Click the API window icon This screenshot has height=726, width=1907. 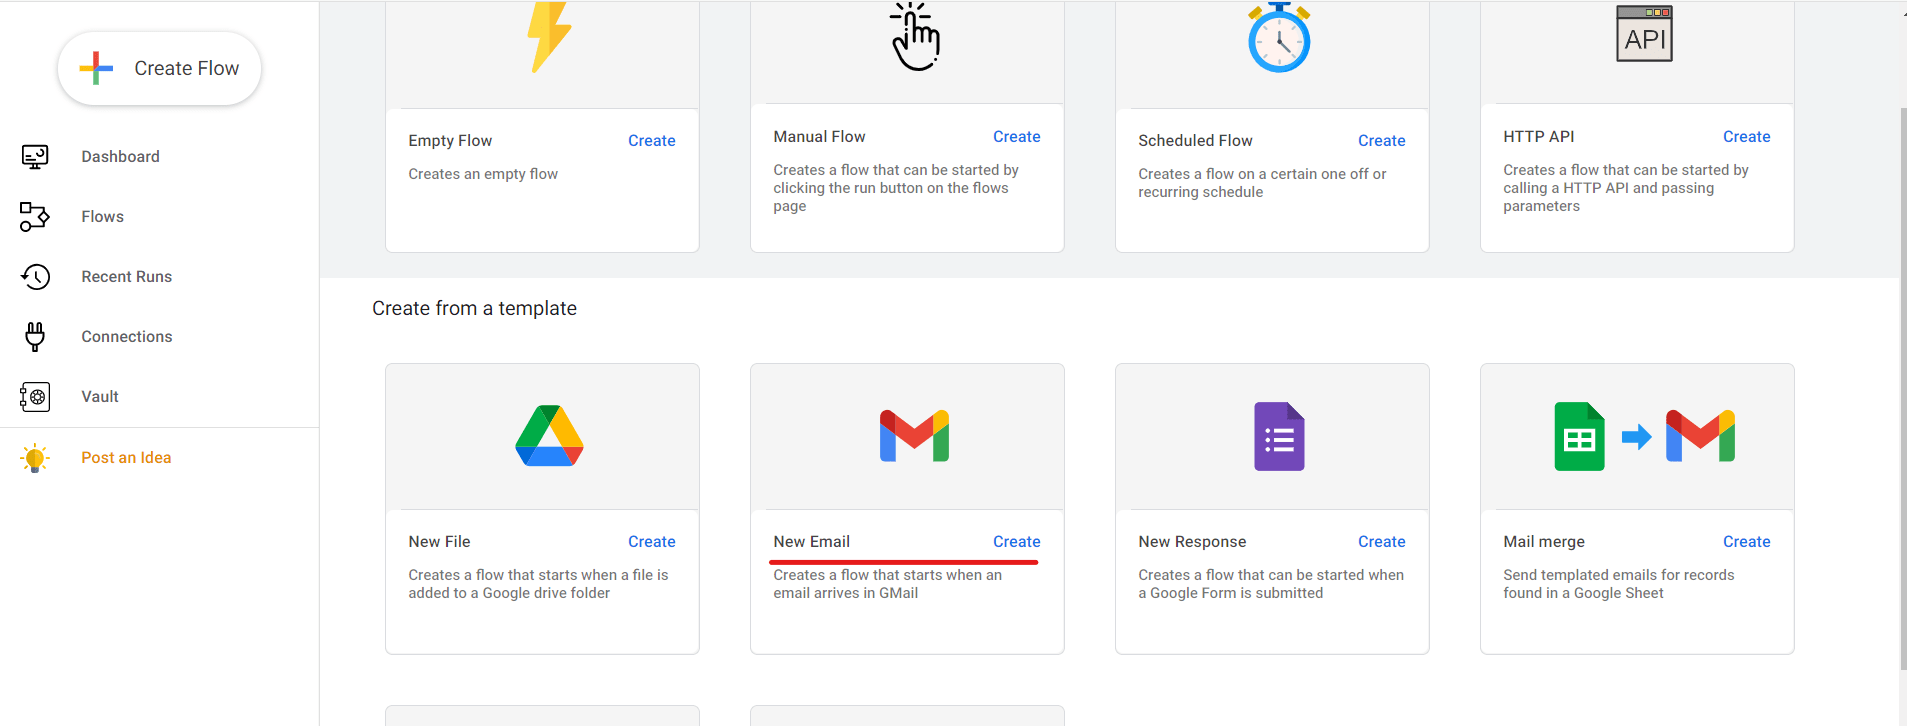tap(1644, 34)
